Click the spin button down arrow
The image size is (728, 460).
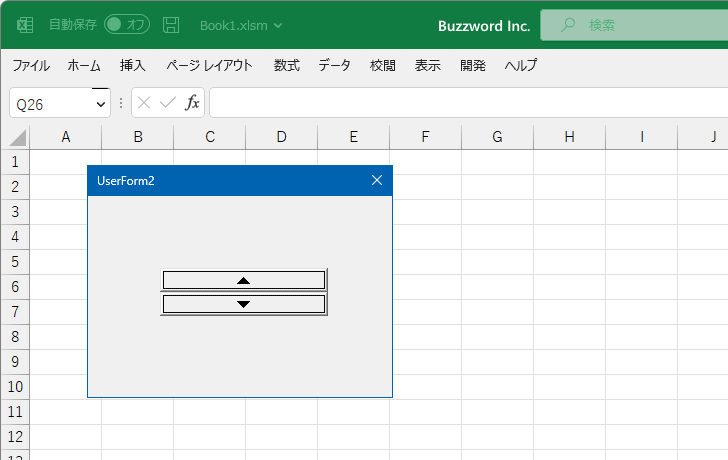coord(244,304)
